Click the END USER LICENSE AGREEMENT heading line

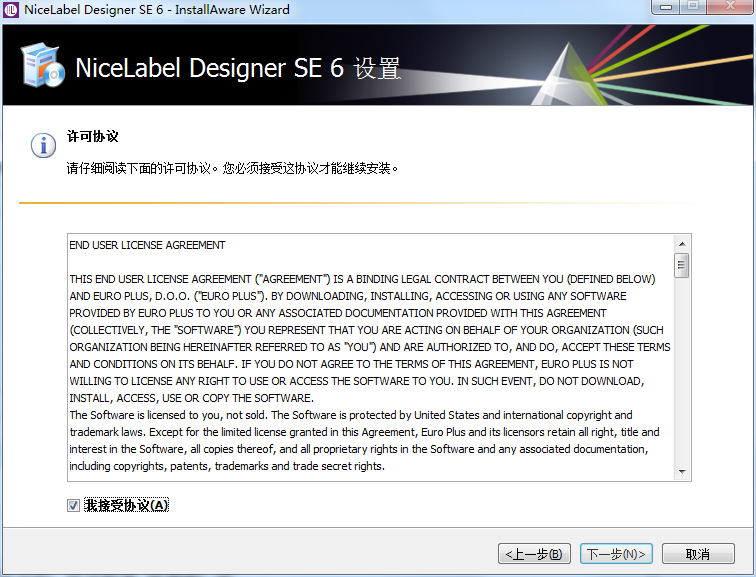pos(147,245)
